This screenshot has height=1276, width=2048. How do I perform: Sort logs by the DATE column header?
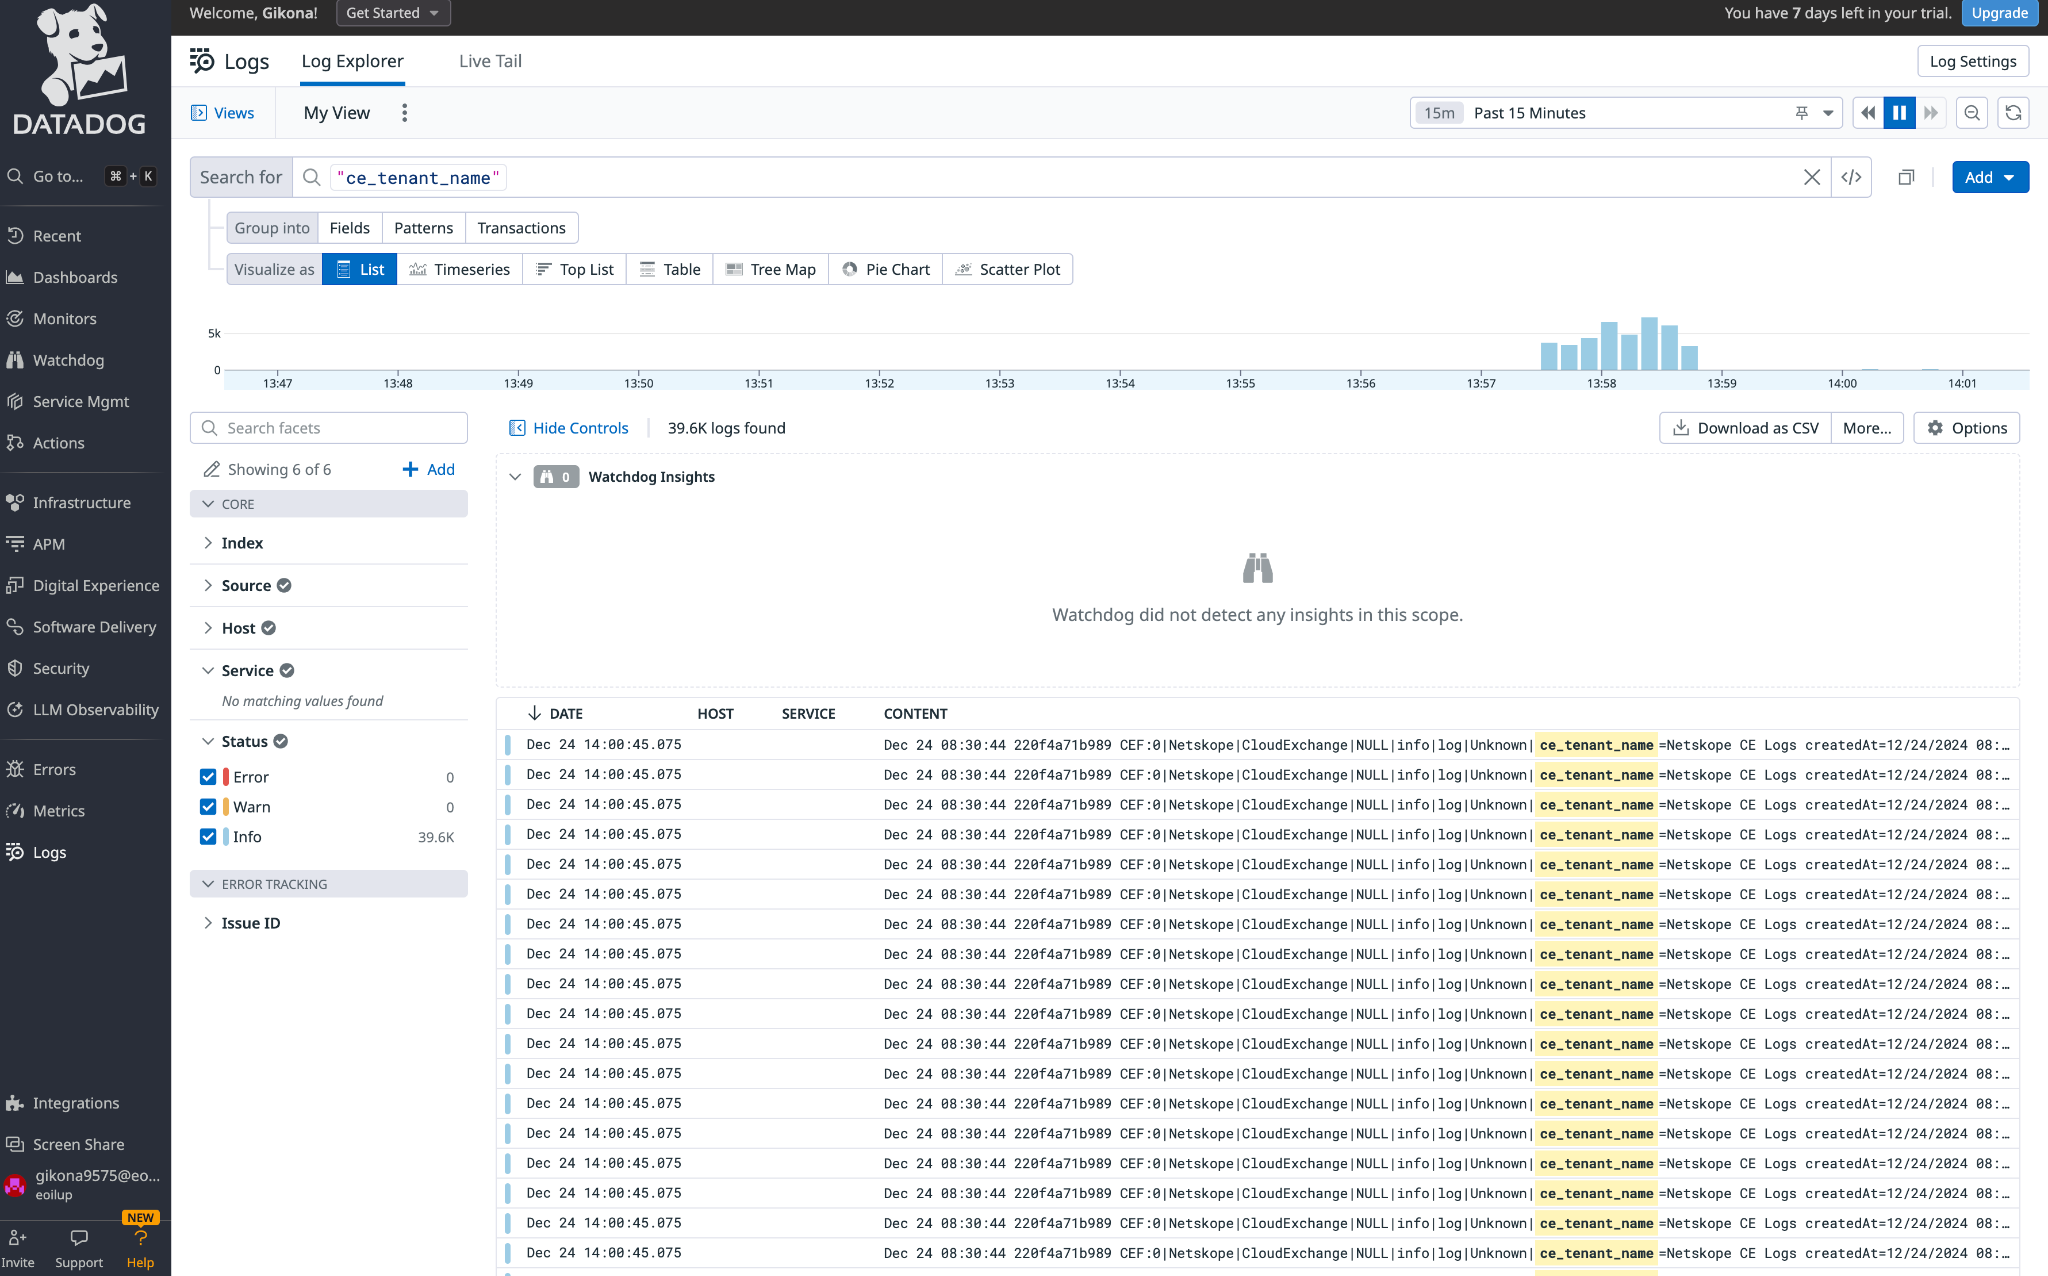pos(555,714)
